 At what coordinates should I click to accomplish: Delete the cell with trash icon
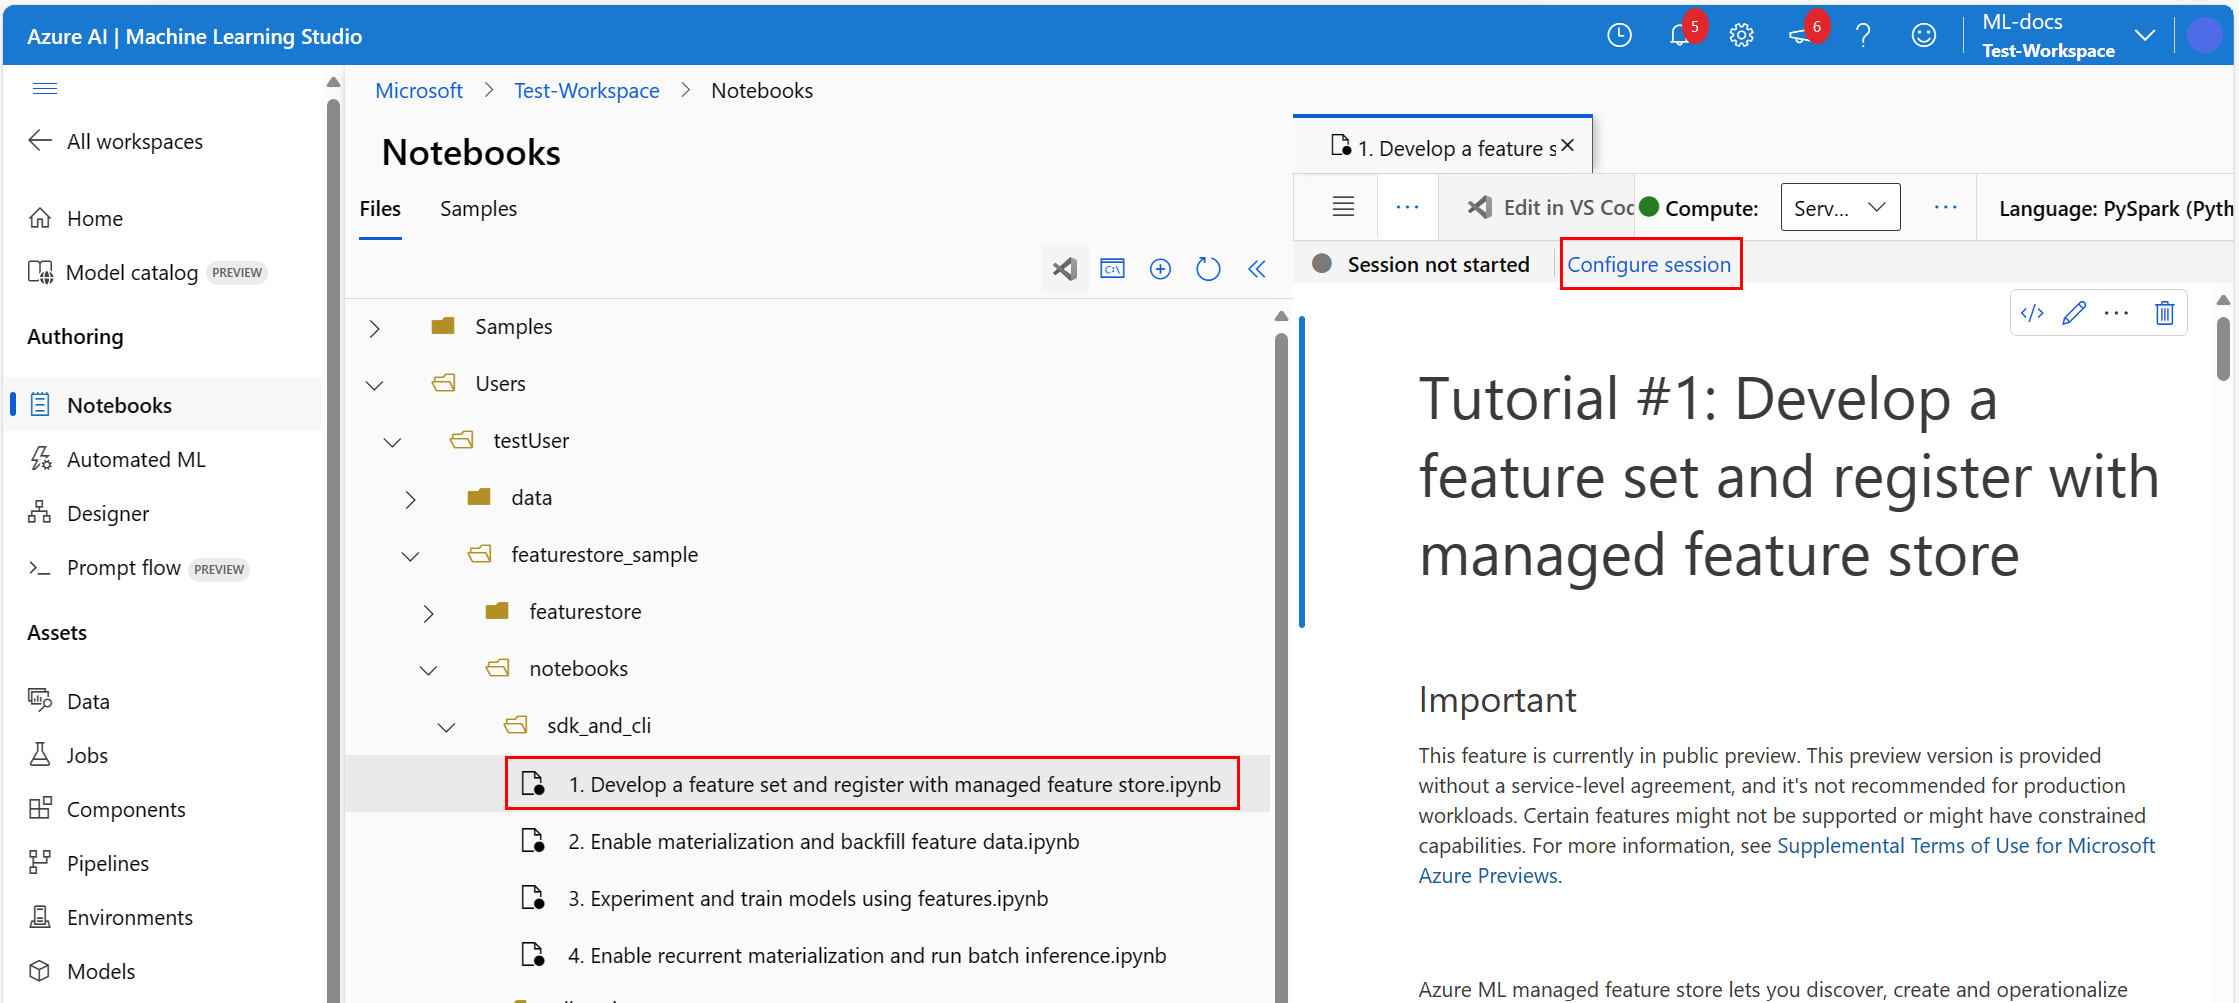pyautogui.click(x=2164, y=313)
